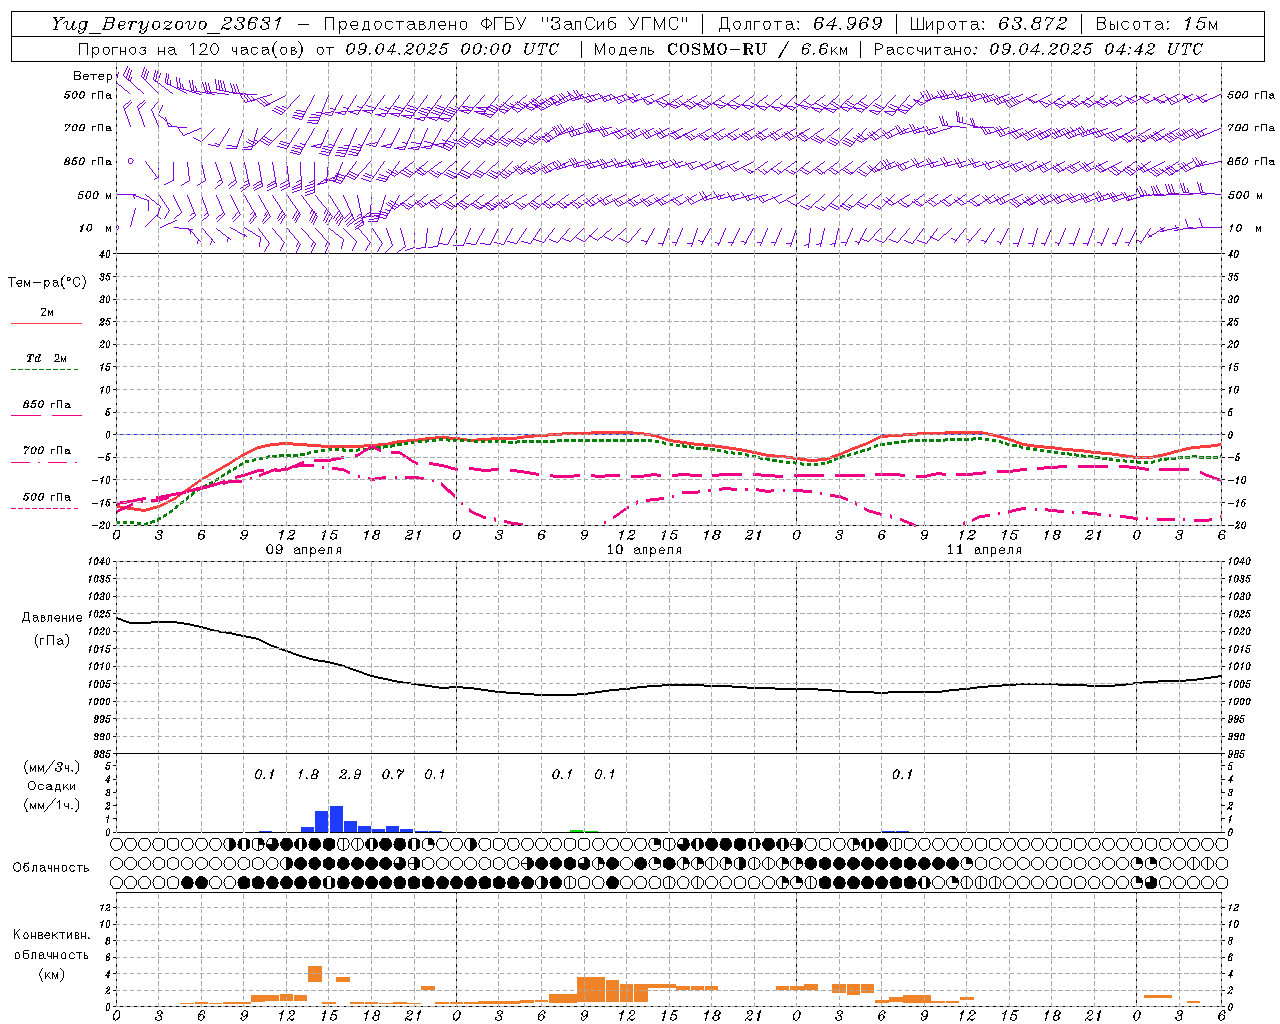Click the 'Облачность' cloud cover label
Viewport: 1280px width, 1024px height.
(x=51, y=868)
